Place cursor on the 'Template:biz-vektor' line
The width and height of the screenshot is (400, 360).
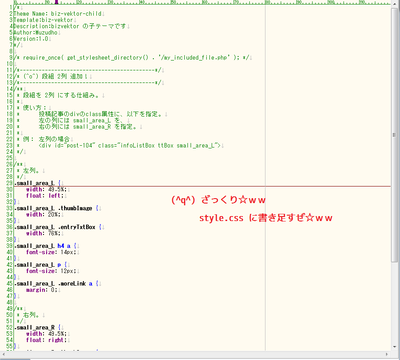click(x=44, y=20)
